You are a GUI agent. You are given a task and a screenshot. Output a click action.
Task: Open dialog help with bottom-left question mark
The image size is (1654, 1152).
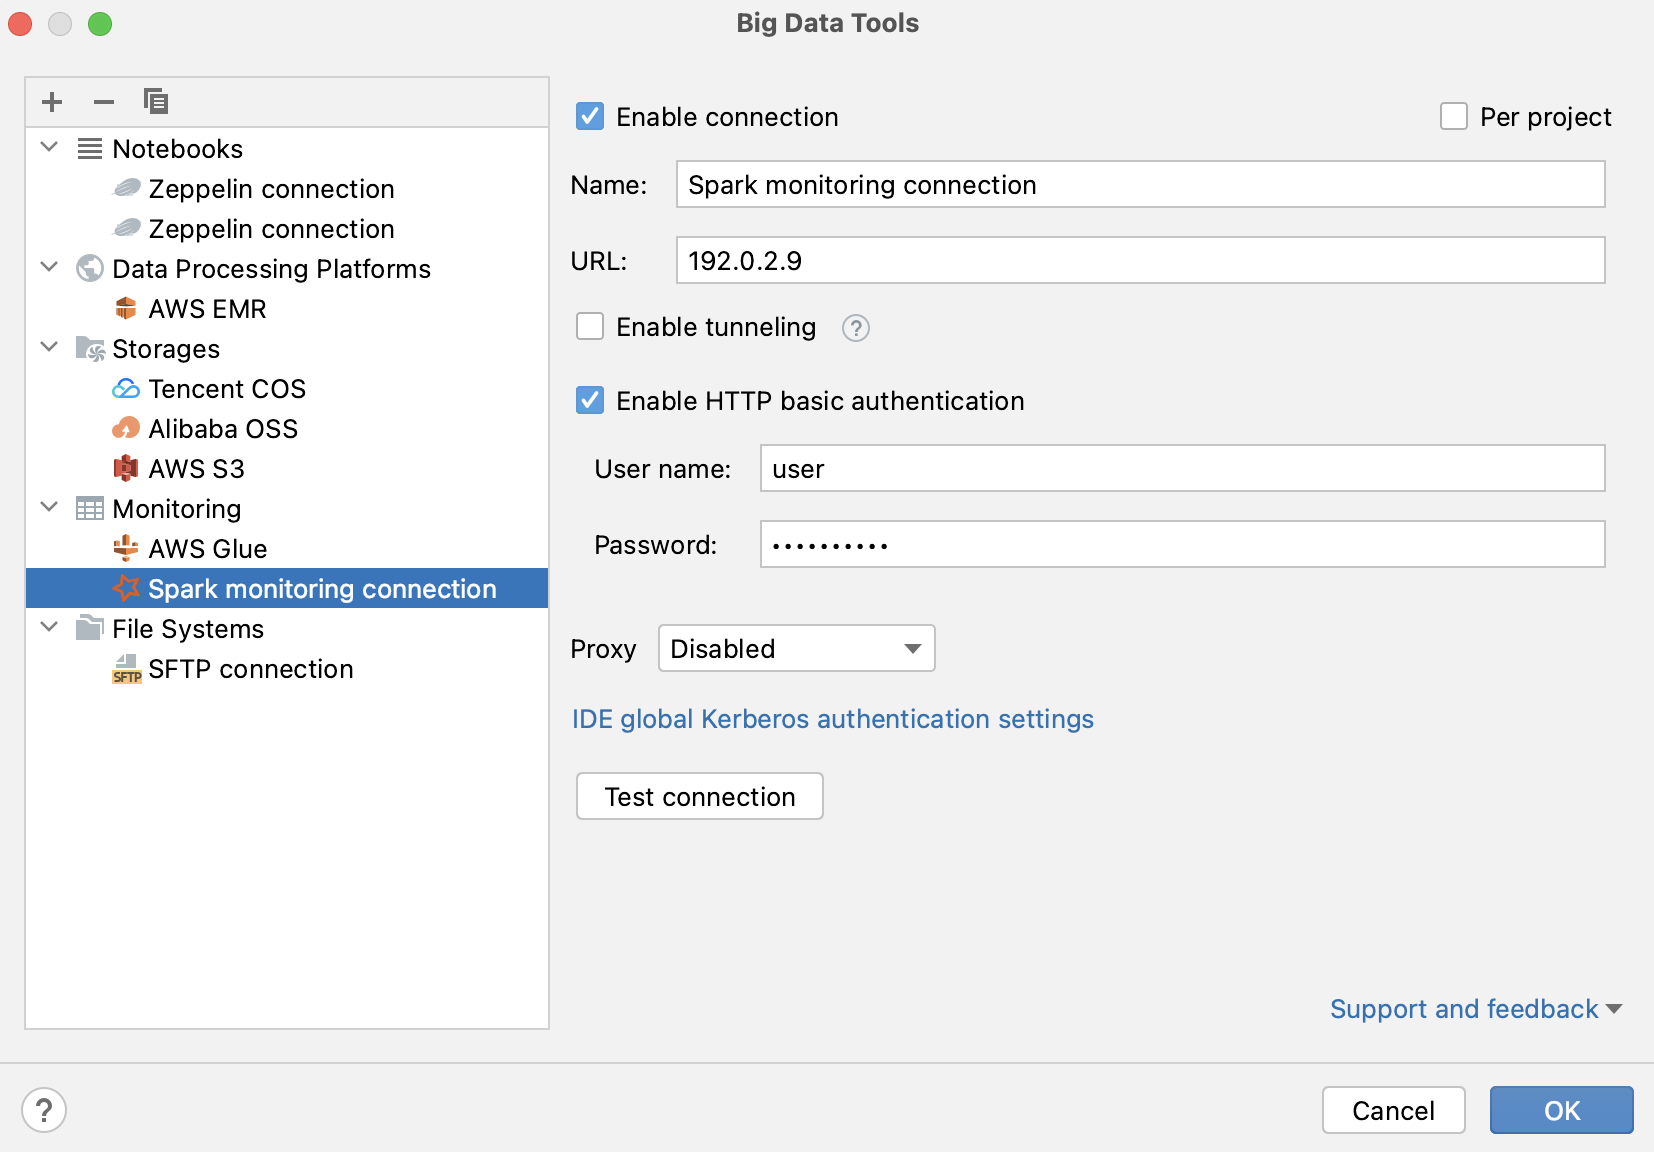point(44,1110)
